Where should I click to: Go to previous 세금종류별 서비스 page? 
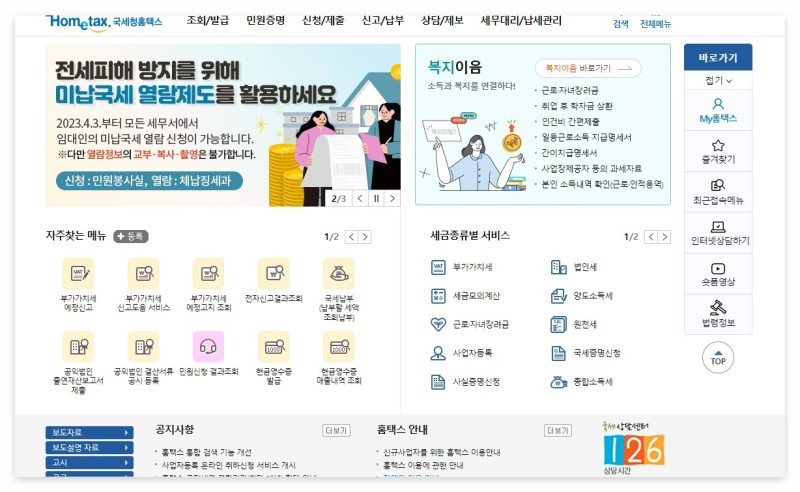pos(651,237)
